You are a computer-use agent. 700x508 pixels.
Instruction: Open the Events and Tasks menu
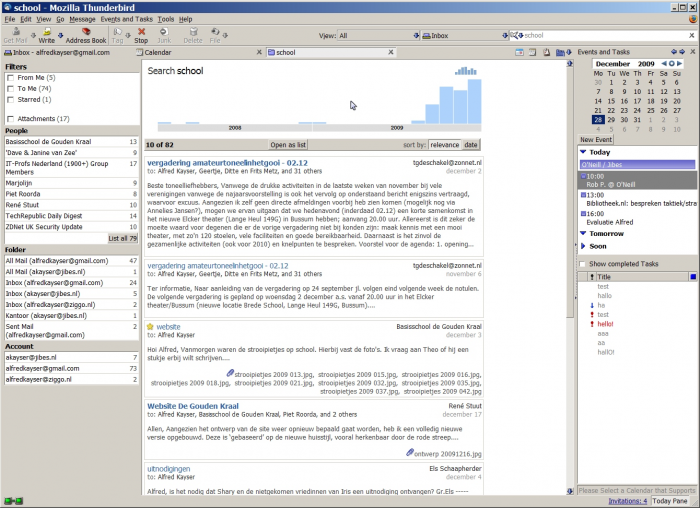coord(126,19)
